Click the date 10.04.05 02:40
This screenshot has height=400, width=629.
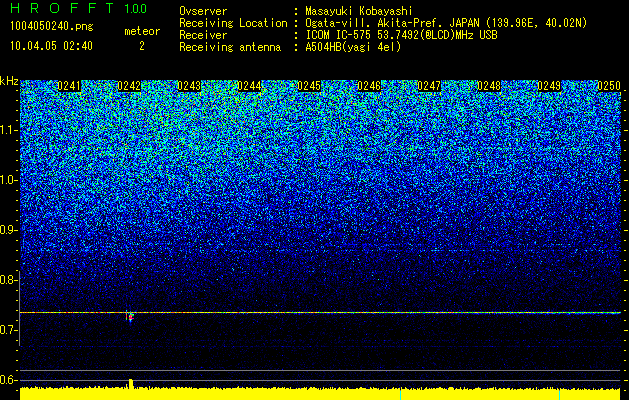[x=51, y=46]
